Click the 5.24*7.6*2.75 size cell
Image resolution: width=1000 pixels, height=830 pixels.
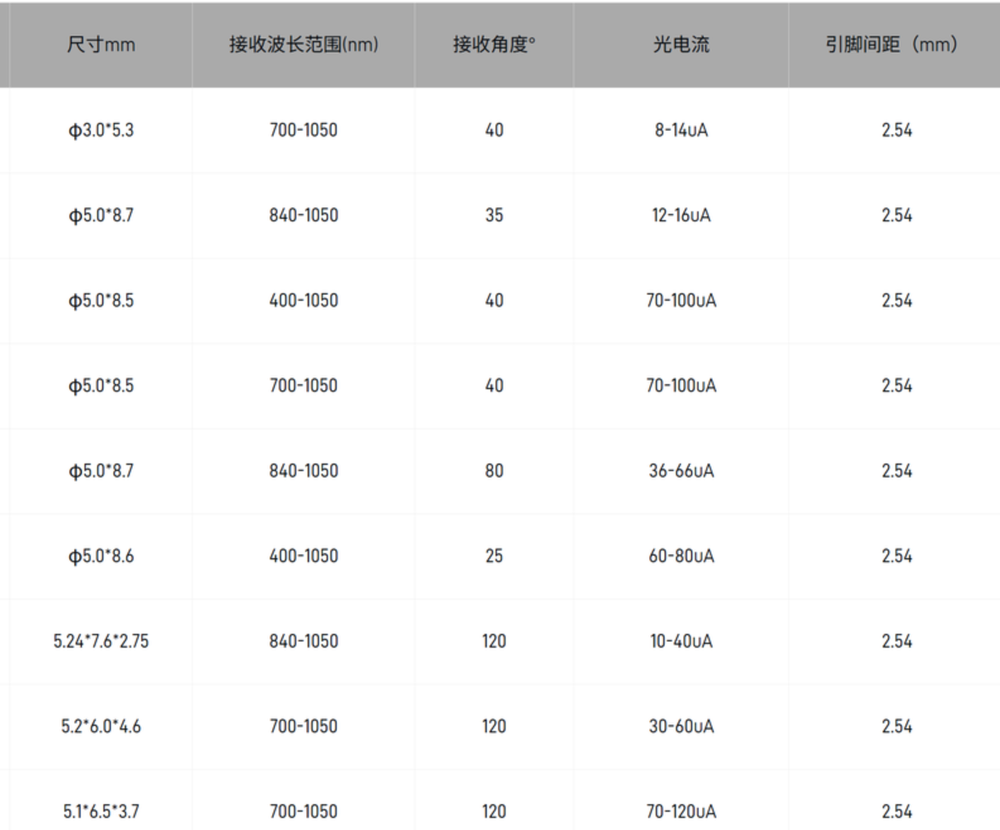coord(101,641)
